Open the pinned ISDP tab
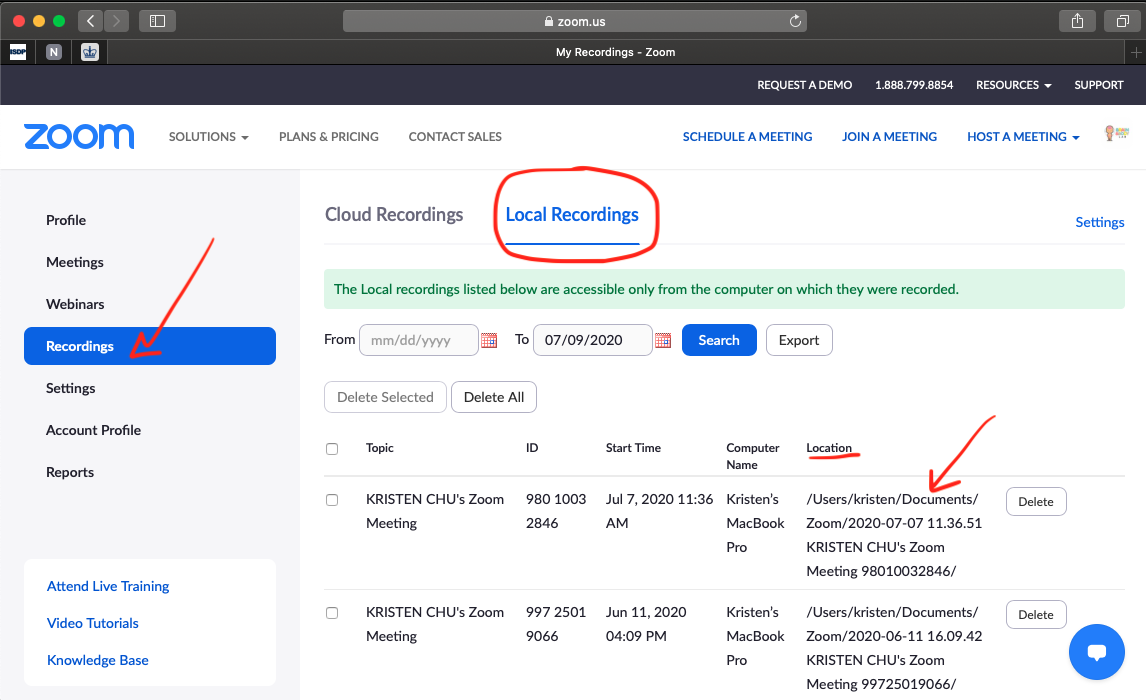 coord(18,52)
